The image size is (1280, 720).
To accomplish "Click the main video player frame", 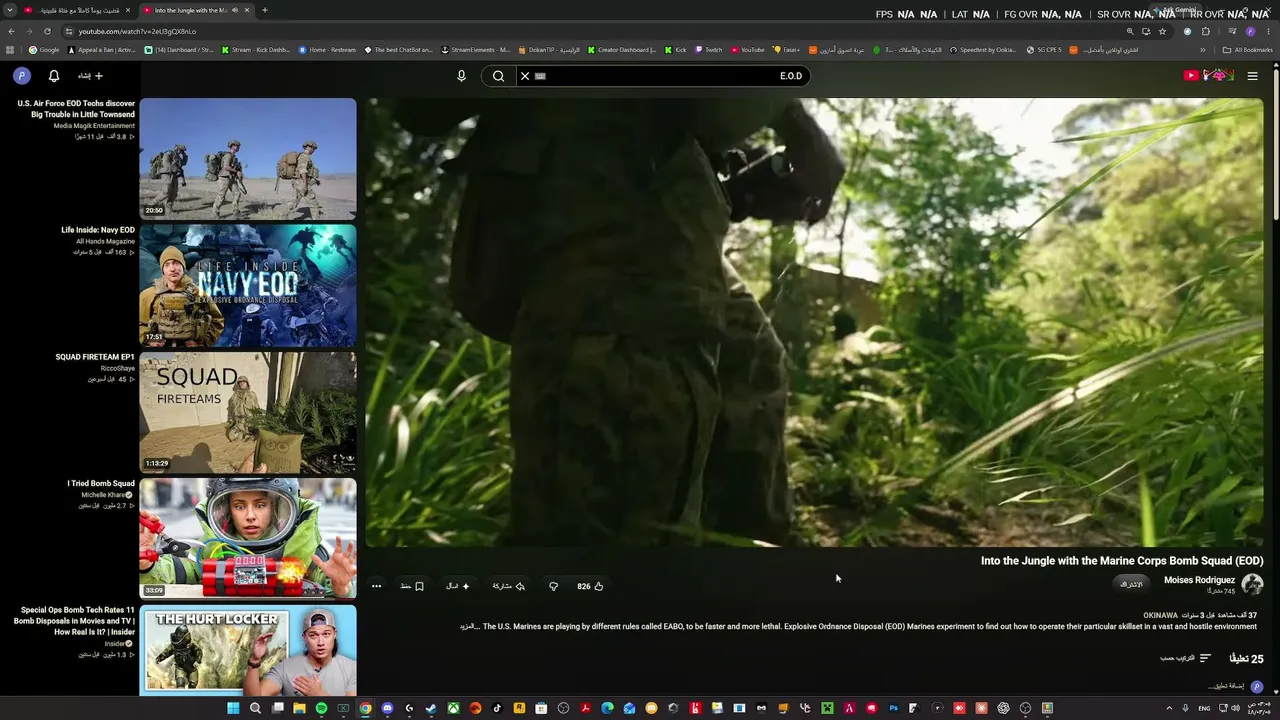I will tap(814, 322).
